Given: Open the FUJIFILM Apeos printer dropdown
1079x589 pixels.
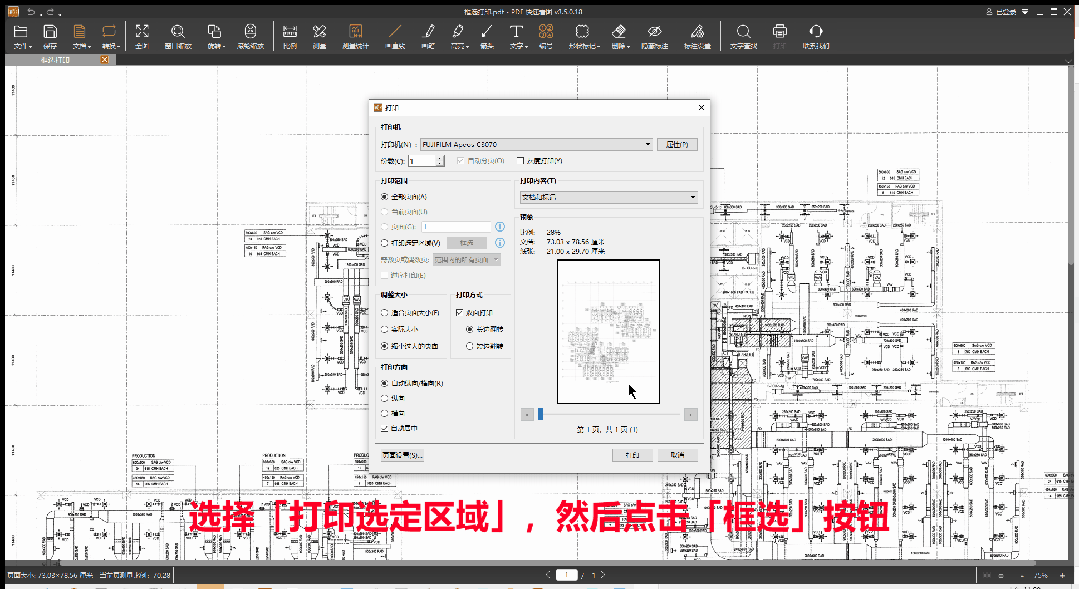Looking at the screenshot, I should [537, 144].
